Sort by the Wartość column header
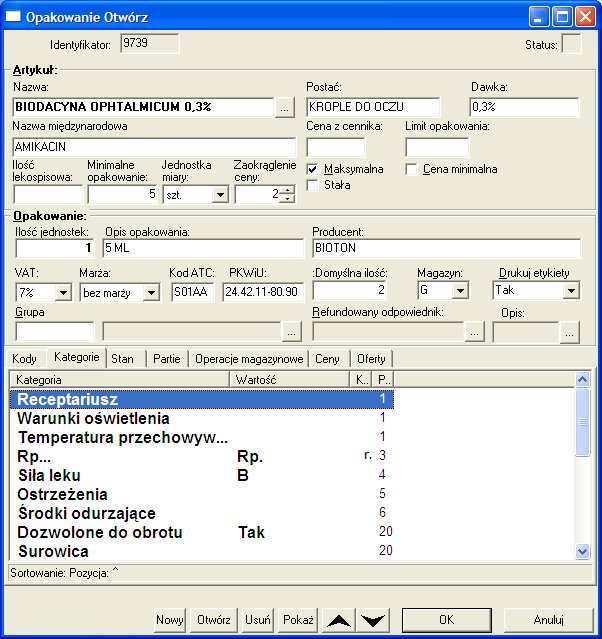This screenshot has width=602, height=639. click(x=289, y=380)
